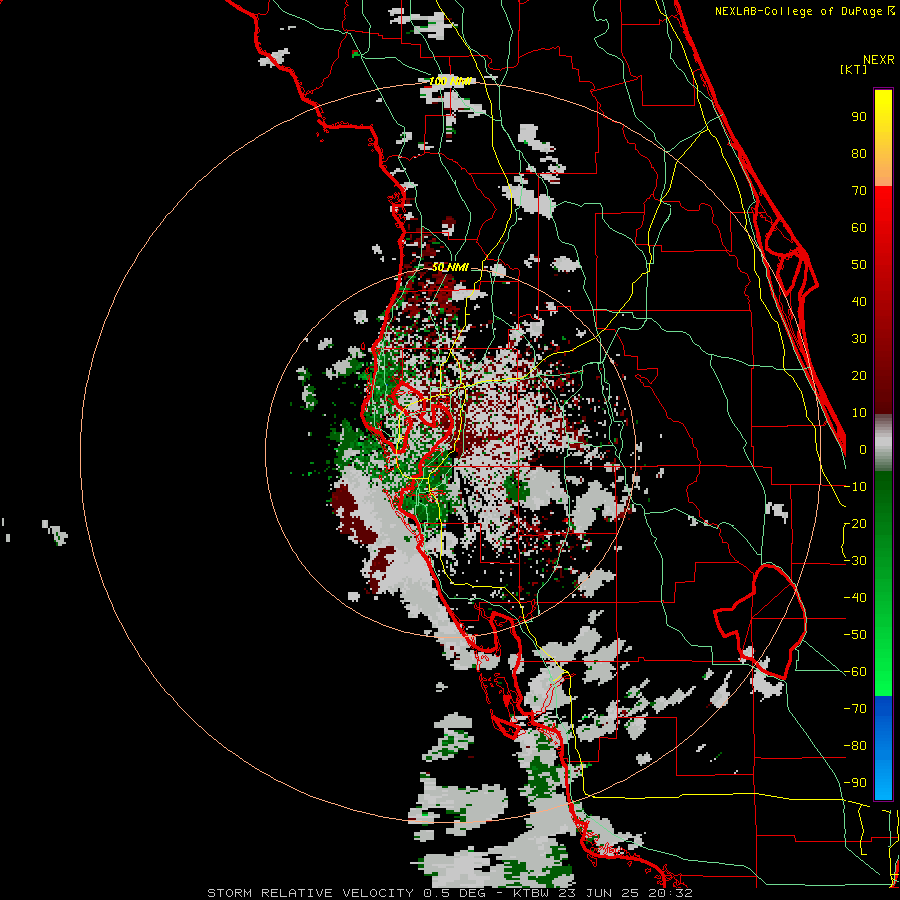Click the positive 40 value on the velocity scale
The width and height of the screenshot is (900, 900).
(x=859, y=302)
